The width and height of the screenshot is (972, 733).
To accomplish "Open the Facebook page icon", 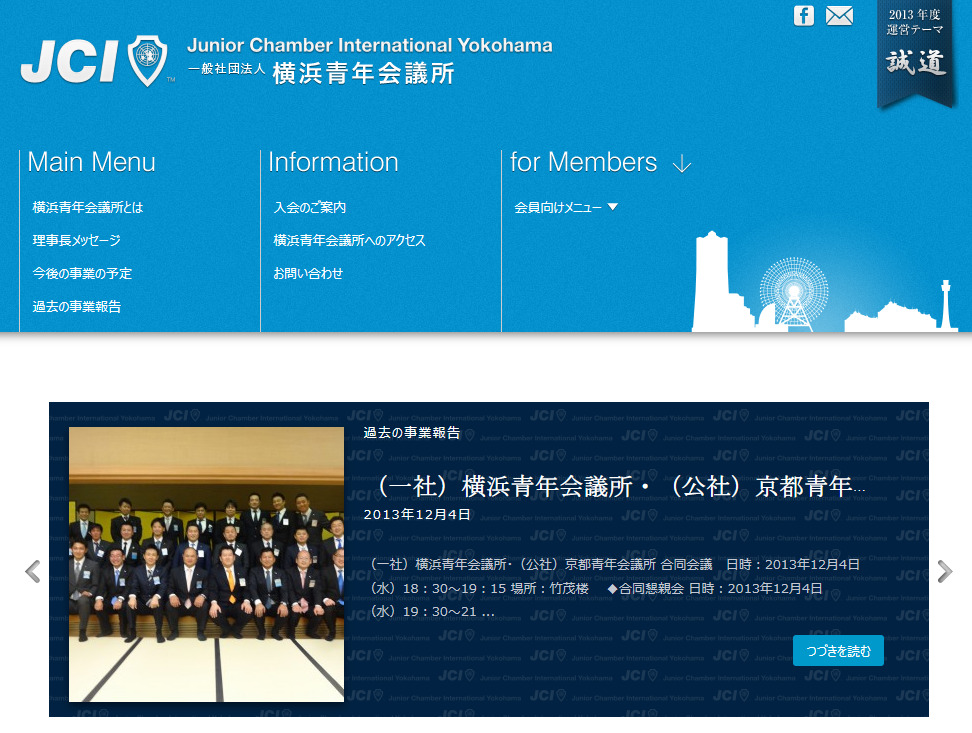I will tap(803, 16).
